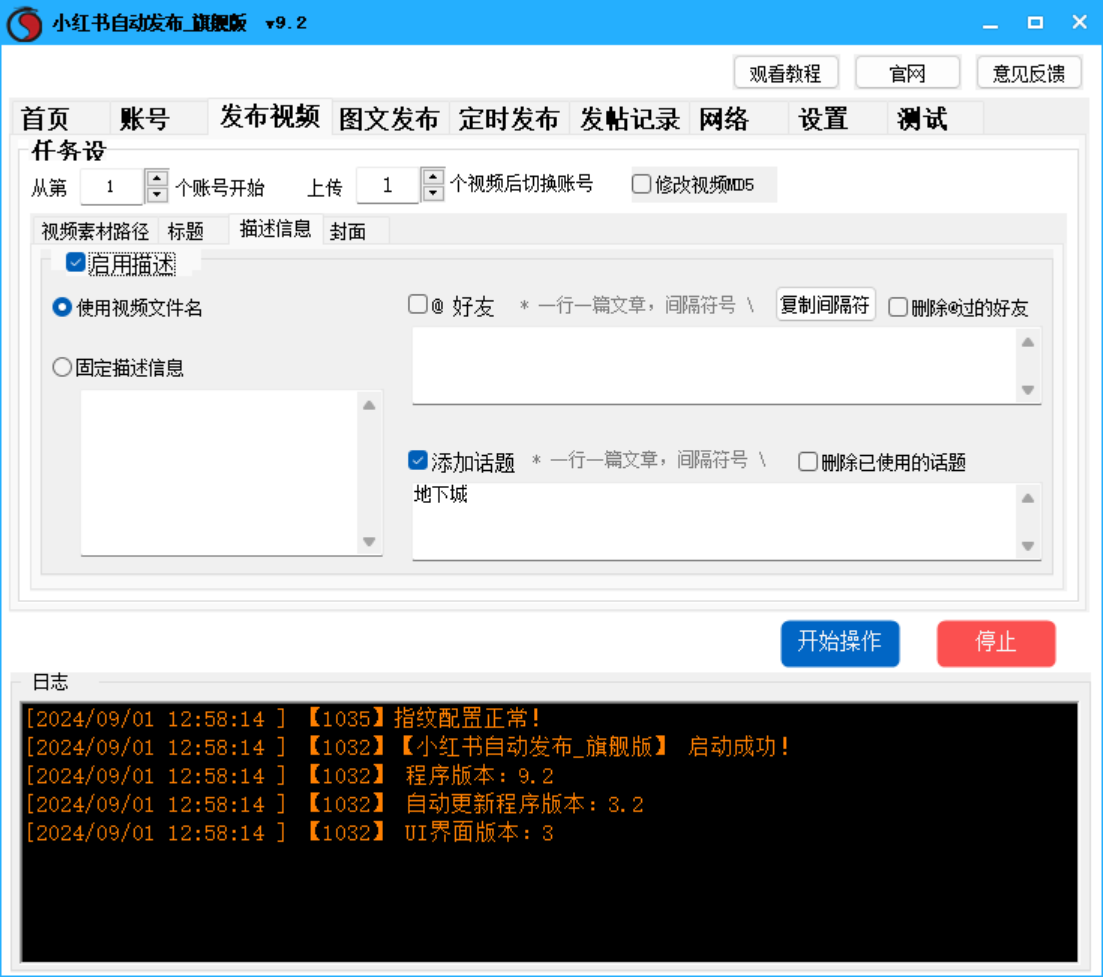Click the red 停止 button

coord(996,643)
